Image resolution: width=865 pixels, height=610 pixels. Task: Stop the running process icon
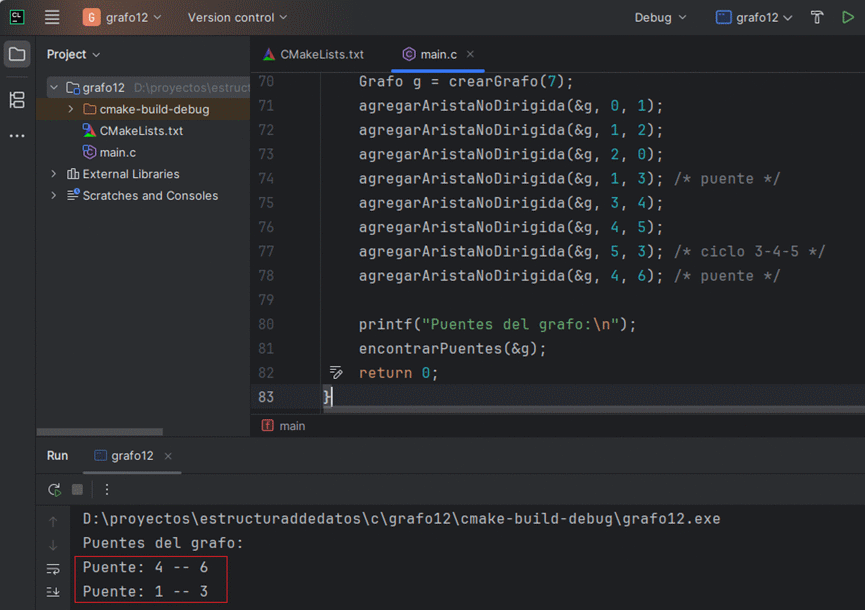77,490
